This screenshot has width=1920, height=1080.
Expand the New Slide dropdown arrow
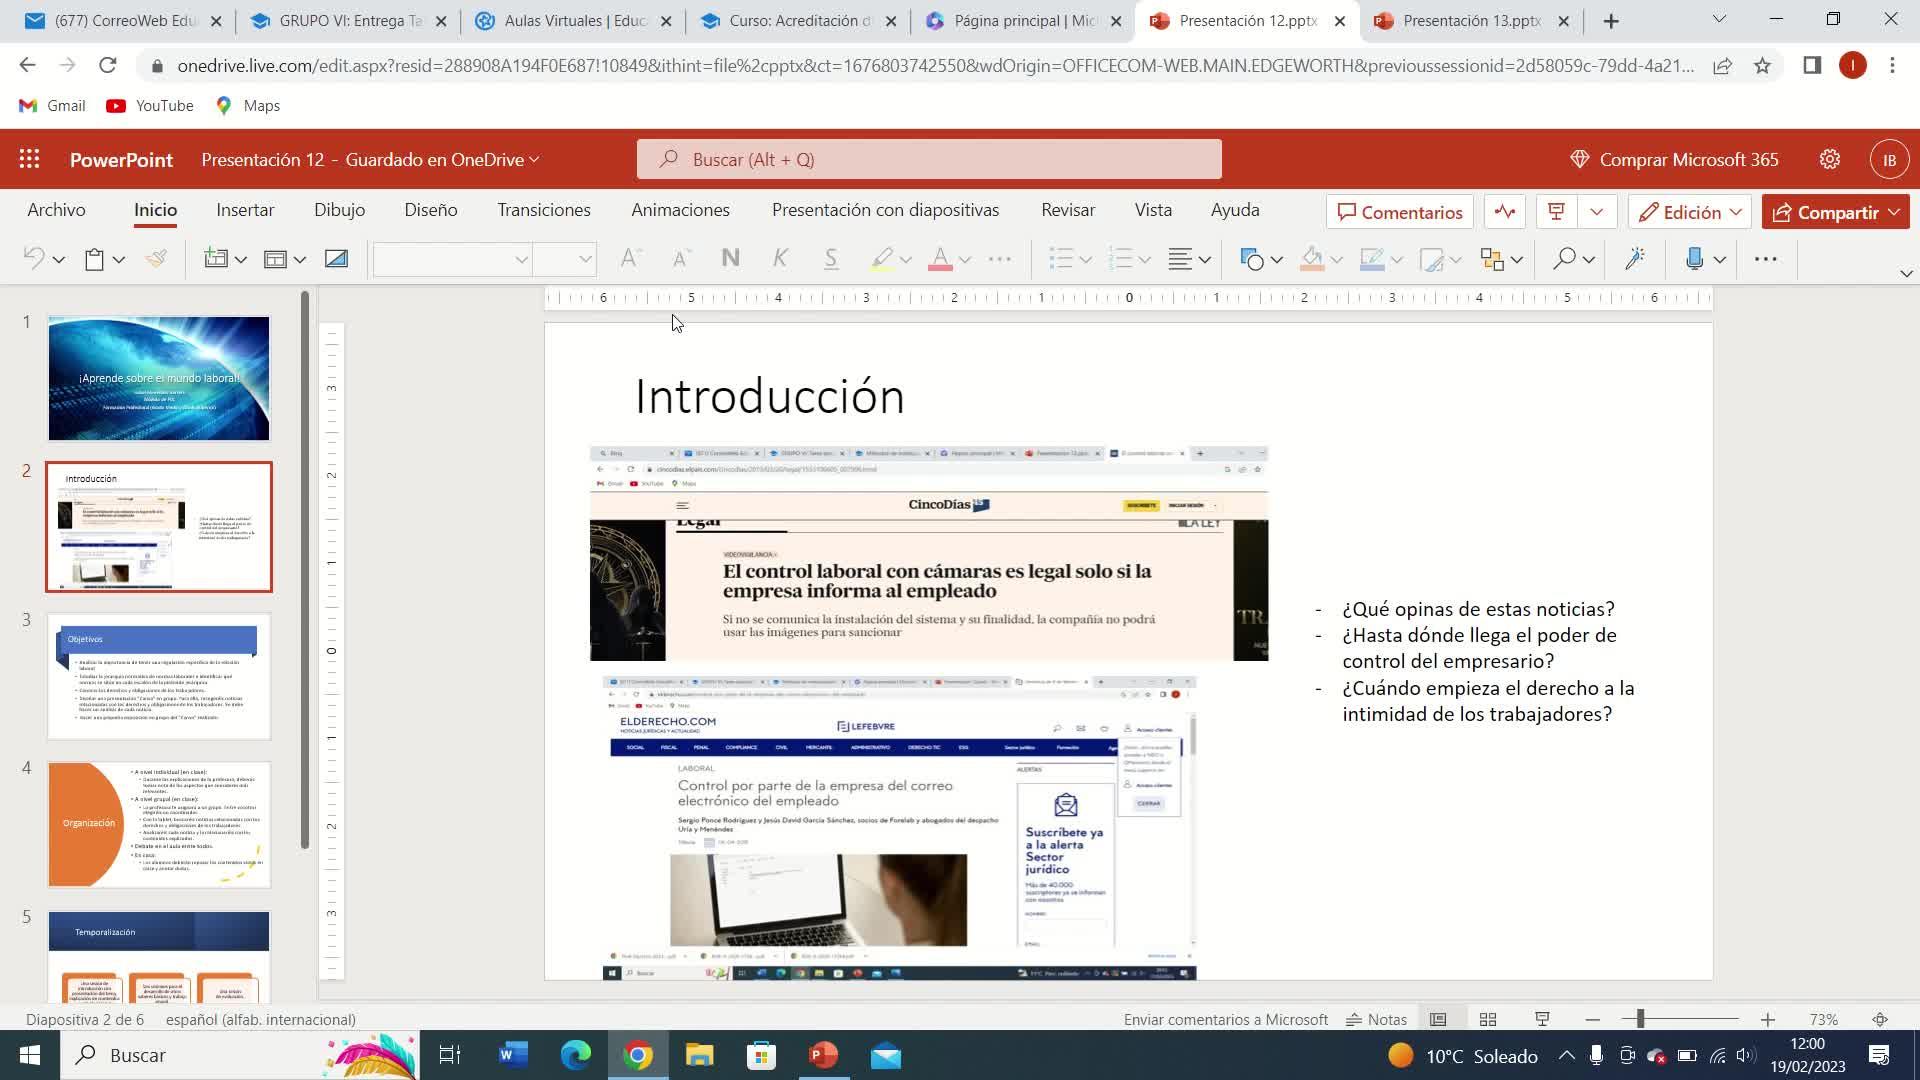click(x=241, y=260)
